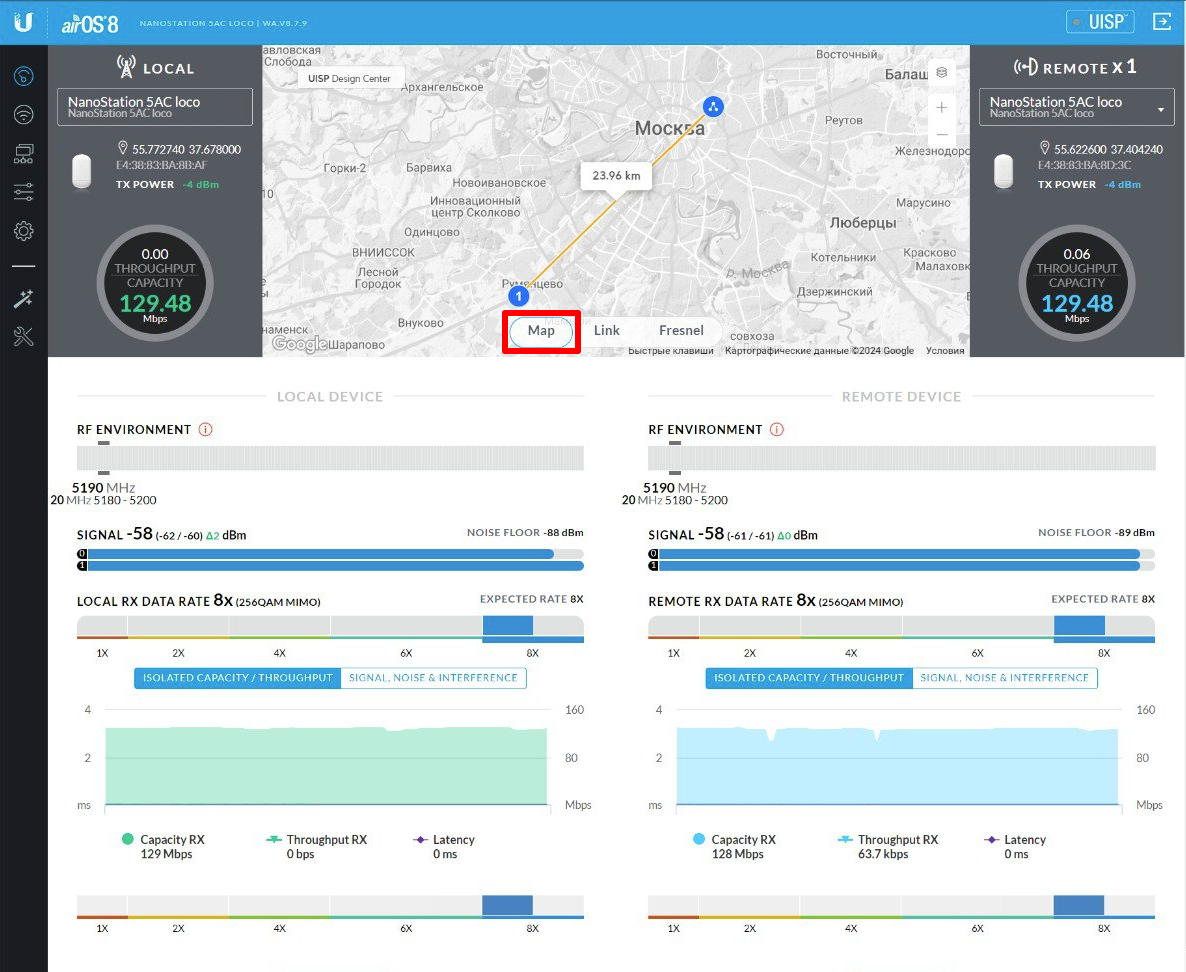Click the UISP button in header
The image size is (1186, 972).
pyautogui.click(x=1100, y=22)
